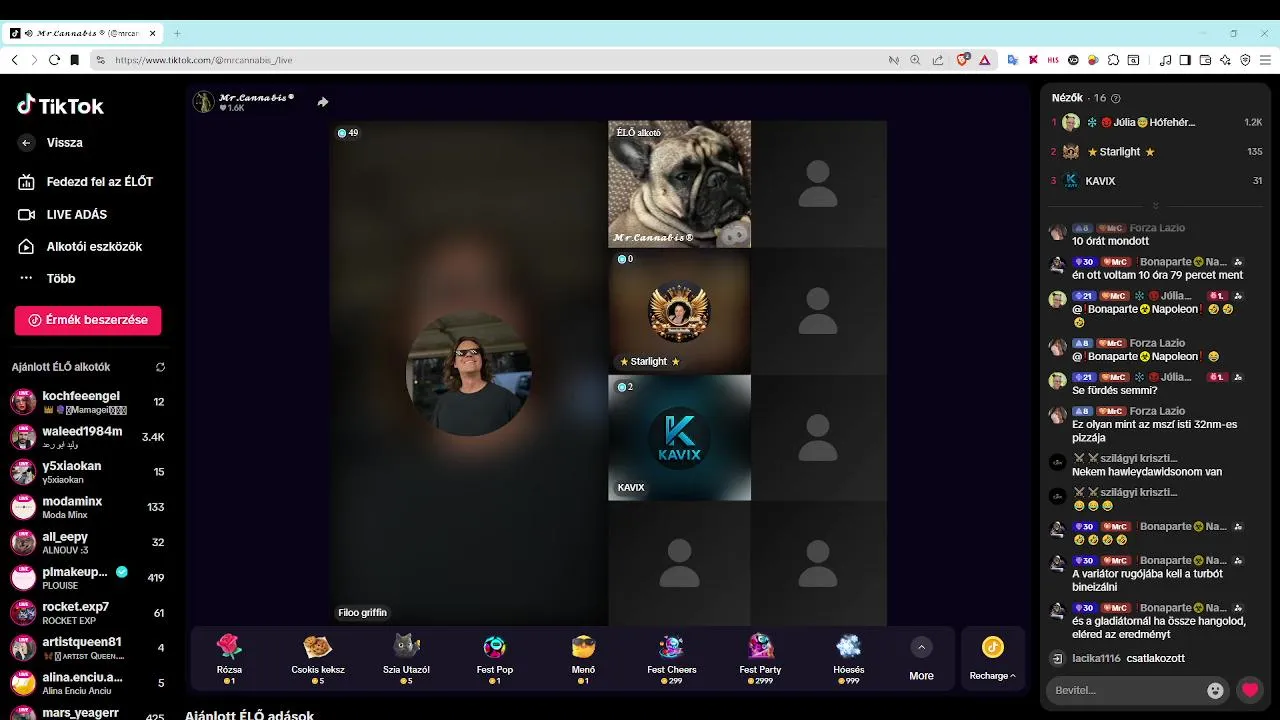Open Brave Shields lion icon

tap(963, 60)
